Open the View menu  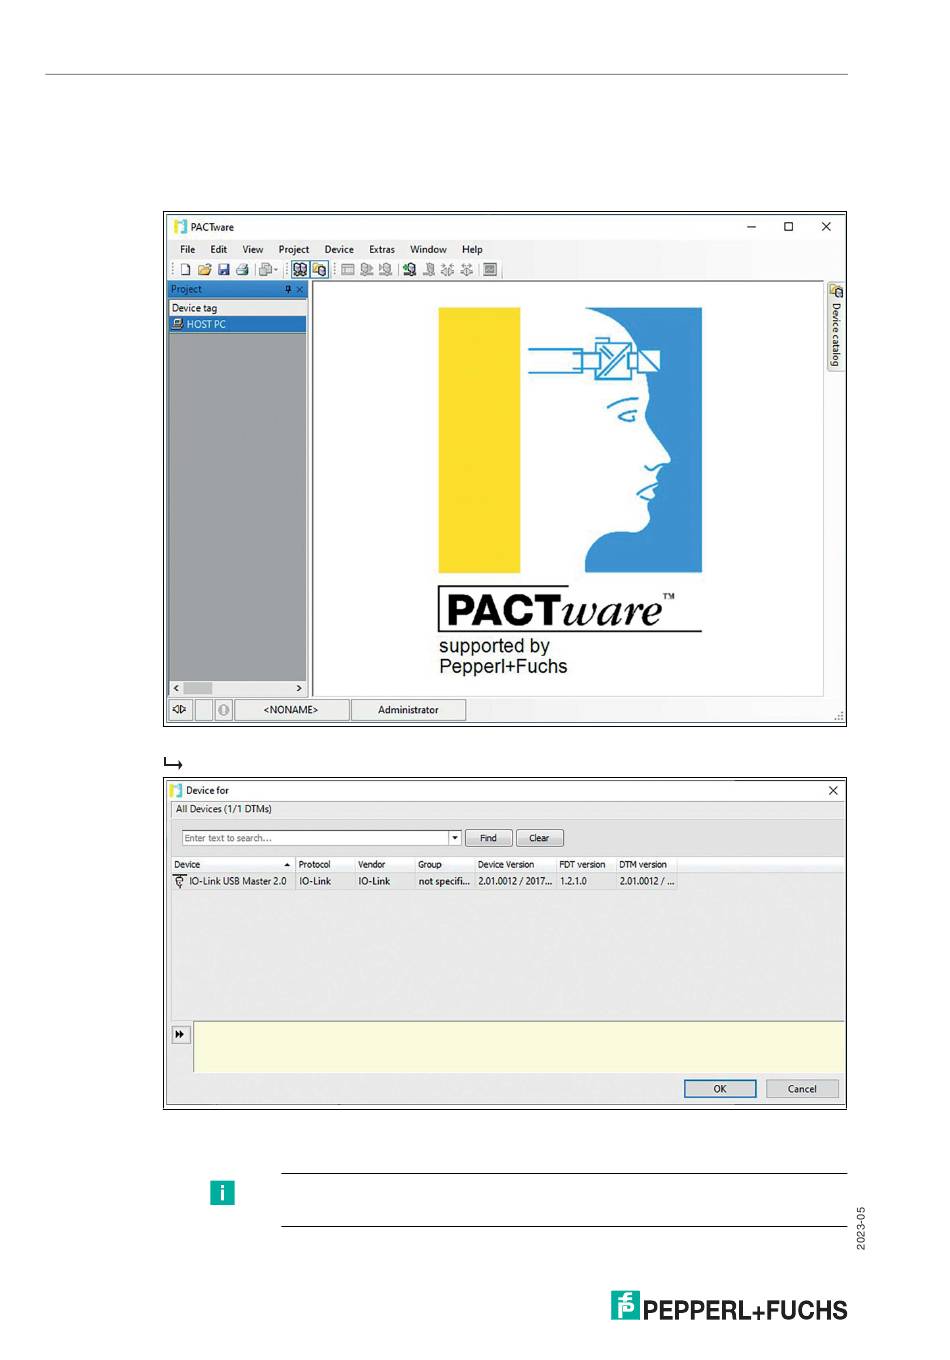[x=253, y=250]
